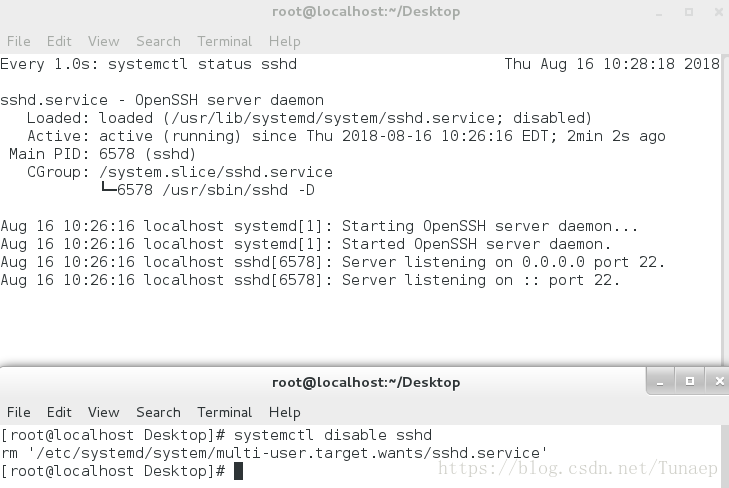Click the 'Active: active (running)' line
The height and width of the screenshot is (488, 729).
[x=346, y=136]
